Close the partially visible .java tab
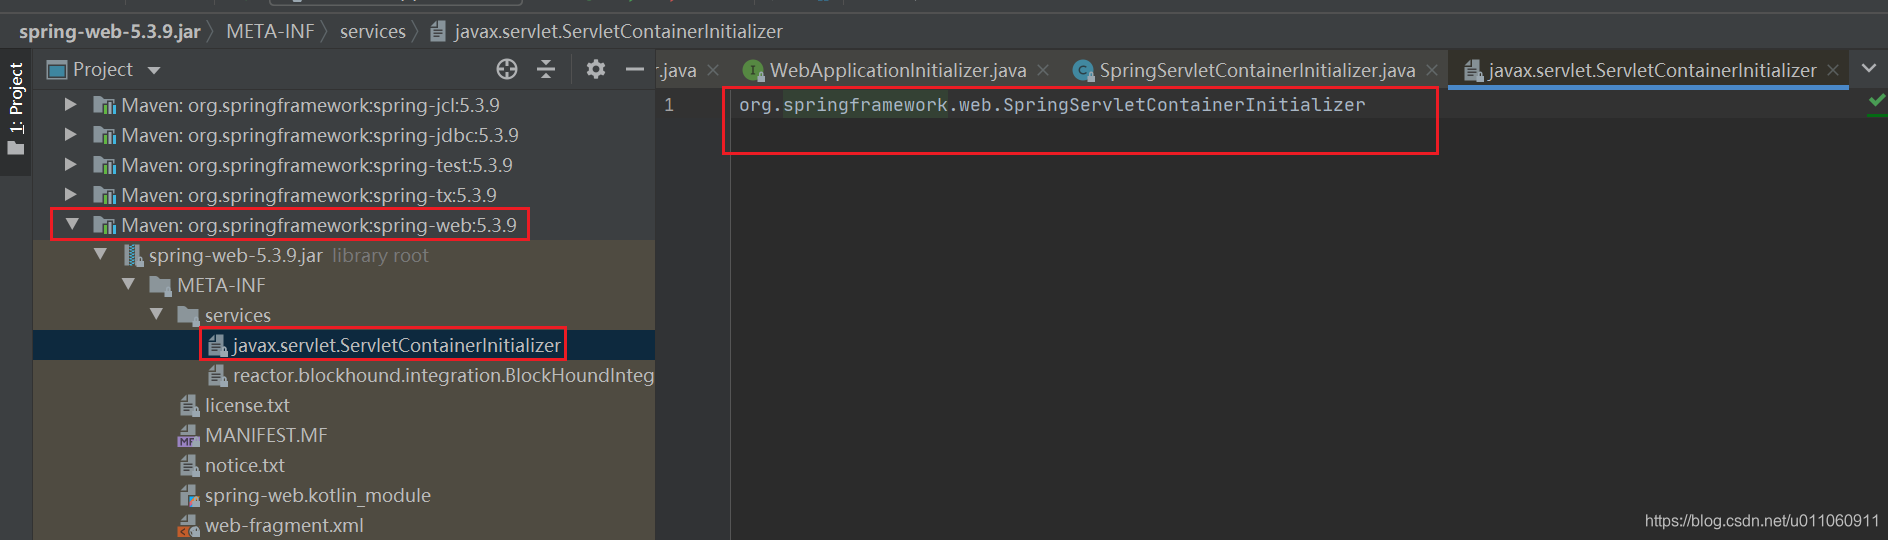Screen dimensions: 1888x540 click(x=713, y=70)
